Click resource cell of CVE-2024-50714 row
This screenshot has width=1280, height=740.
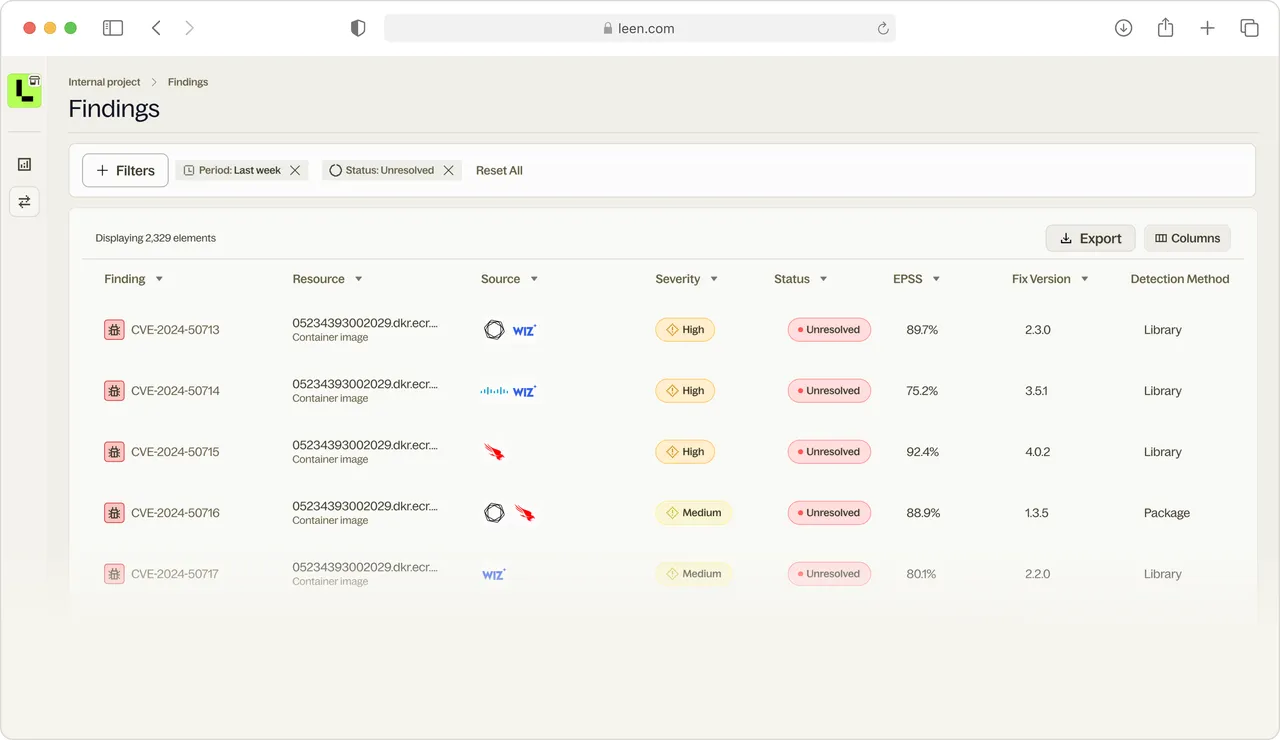(x=365, y=391)
